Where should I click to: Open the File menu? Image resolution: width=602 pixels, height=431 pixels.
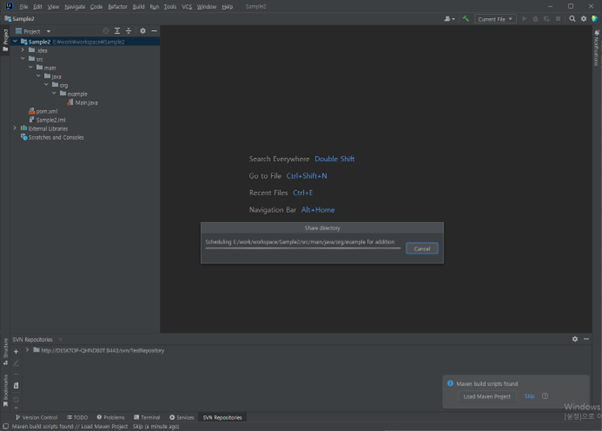23,7
